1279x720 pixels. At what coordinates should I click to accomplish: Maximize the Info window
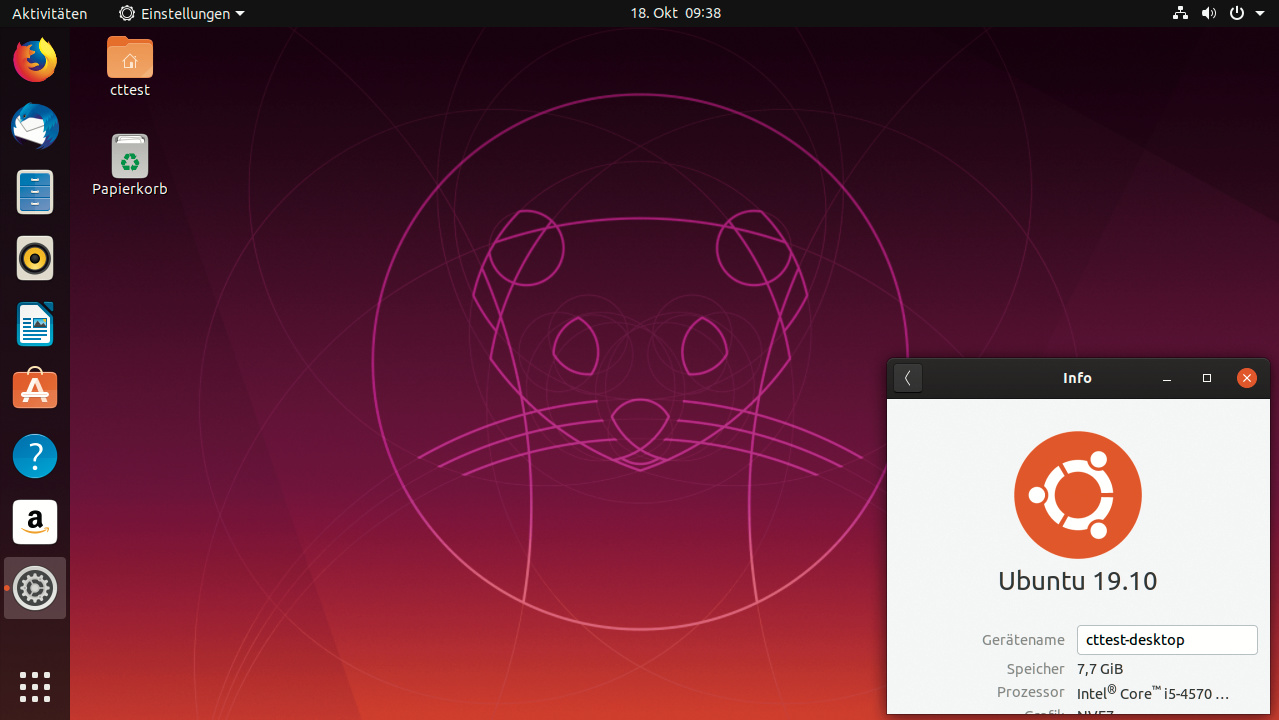1207,378
